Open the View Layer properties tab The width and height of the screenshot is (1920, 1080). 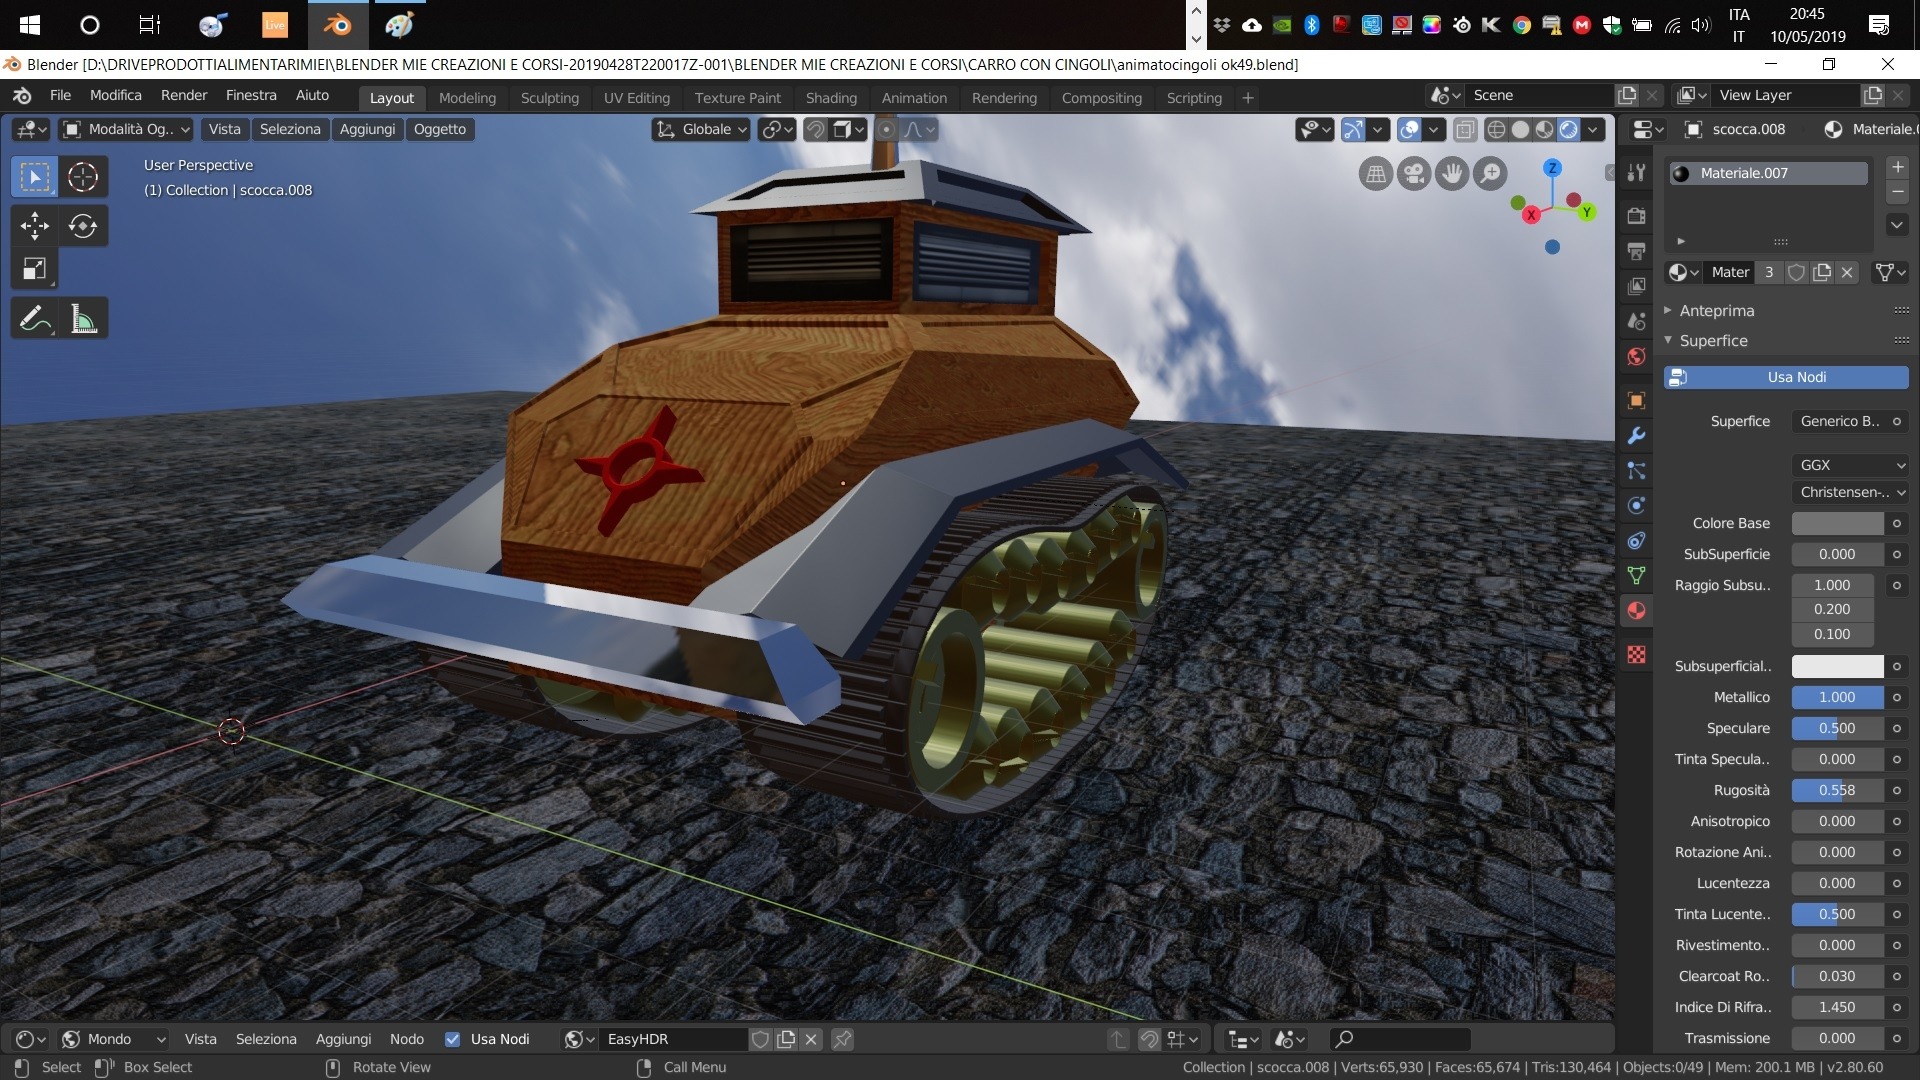[x=1637, y=286]
